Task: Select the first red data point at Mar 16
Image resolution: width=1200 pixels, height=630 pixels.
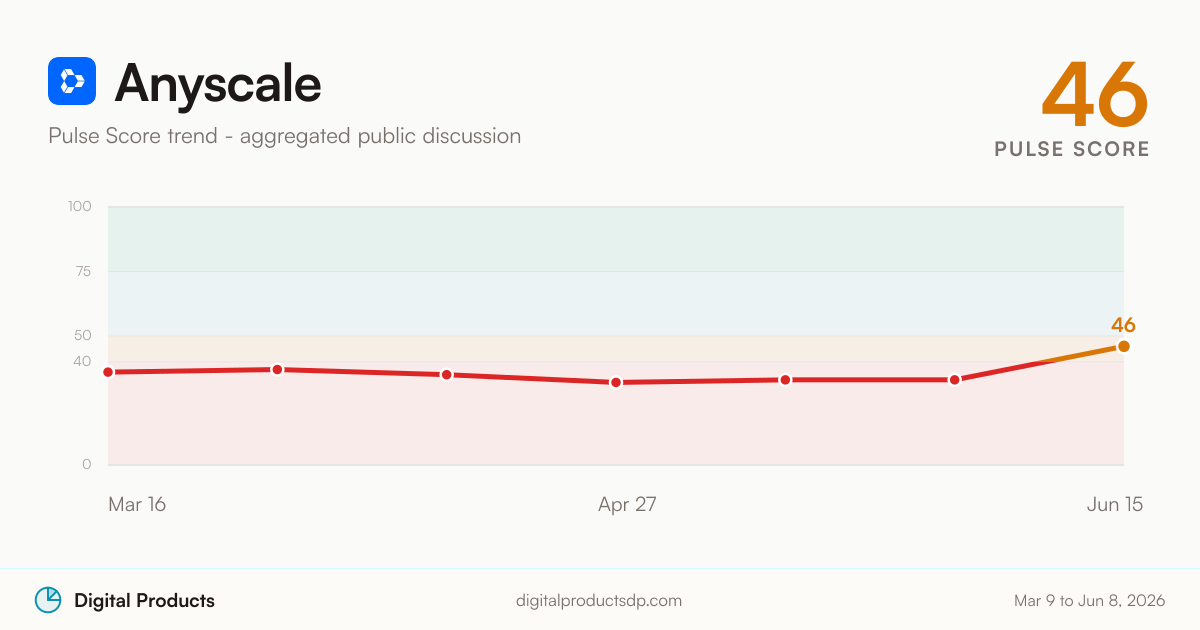Action: (108, 372)
